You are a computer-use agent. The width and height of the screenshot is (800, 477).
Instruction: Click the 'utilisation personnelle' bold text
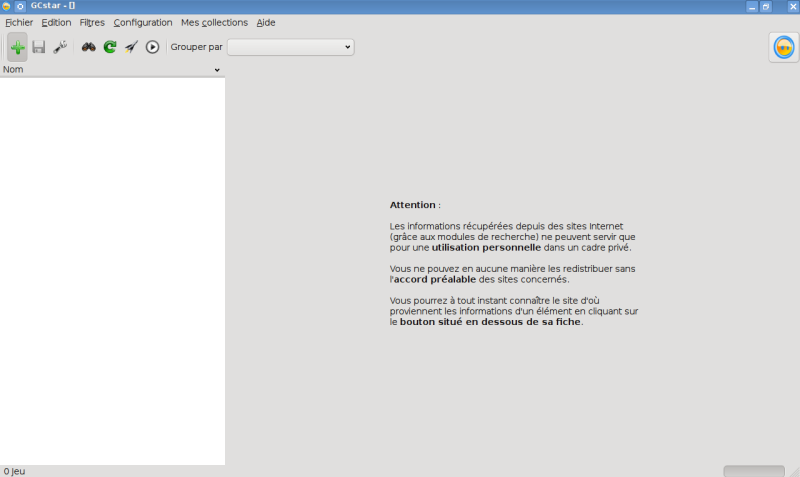(486, 247)
